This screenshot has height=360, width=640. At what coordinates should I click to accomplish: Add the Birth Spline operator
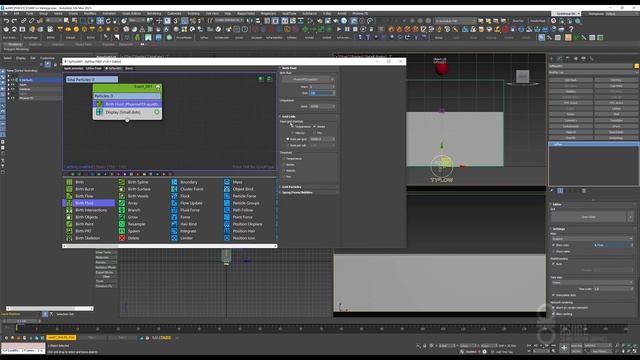(x=138, y=182)
